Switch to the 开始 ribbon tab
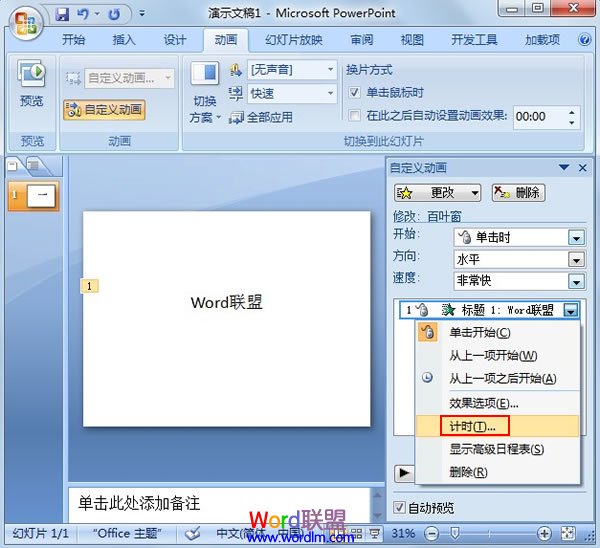The width and height of the screenshot is (600, 548). (x=73, y=39)
